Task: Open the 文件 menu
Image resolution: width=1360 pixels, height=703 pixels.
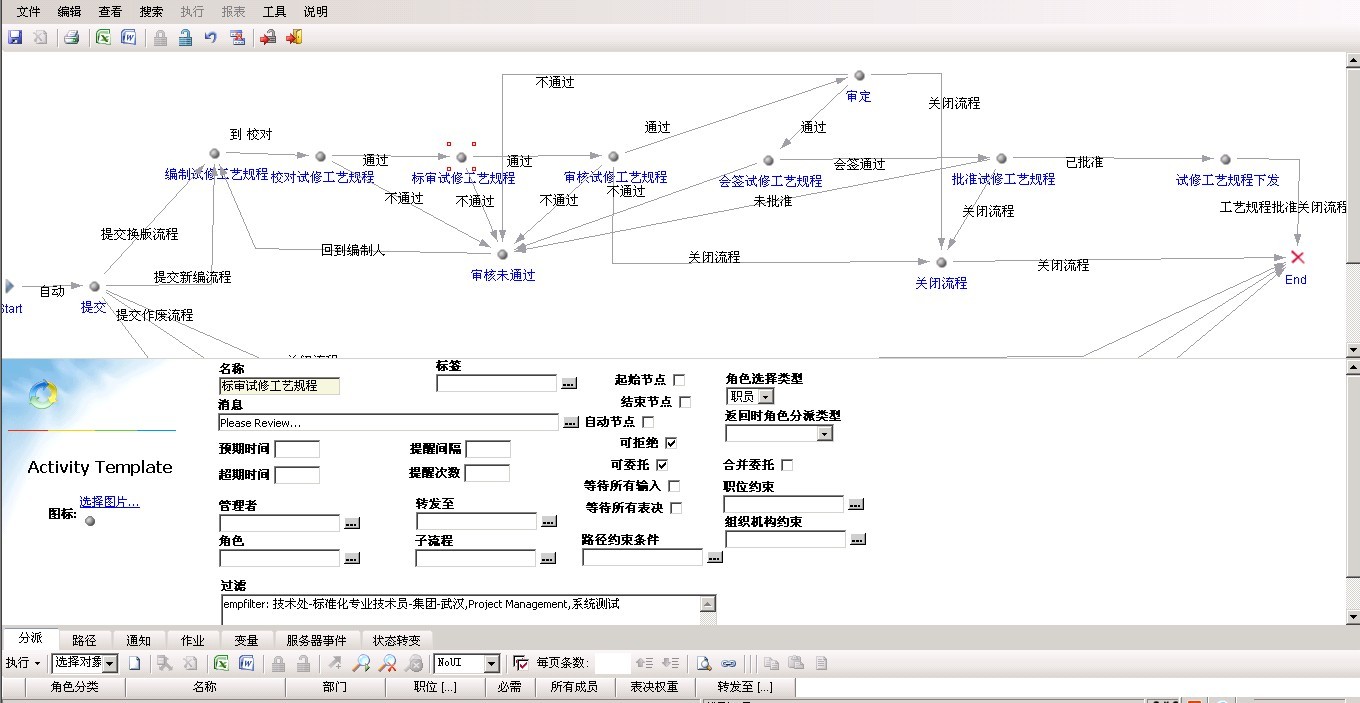Action: pyautogui.click(x=29, y=12)
